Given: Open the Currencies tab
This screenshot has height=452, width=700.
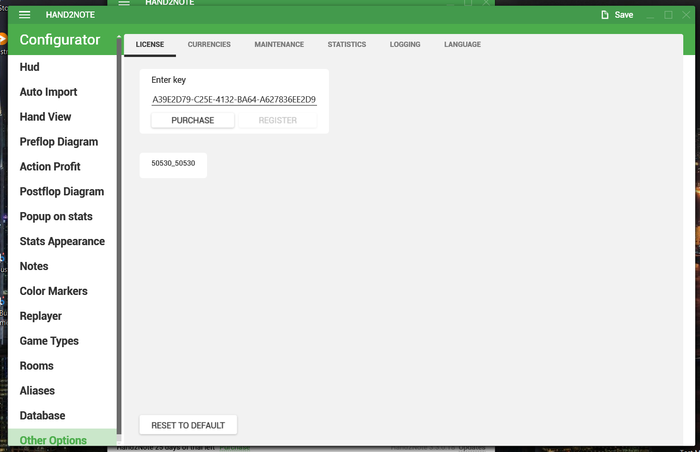Looking at the screenshot, I should tap(209, 45).
